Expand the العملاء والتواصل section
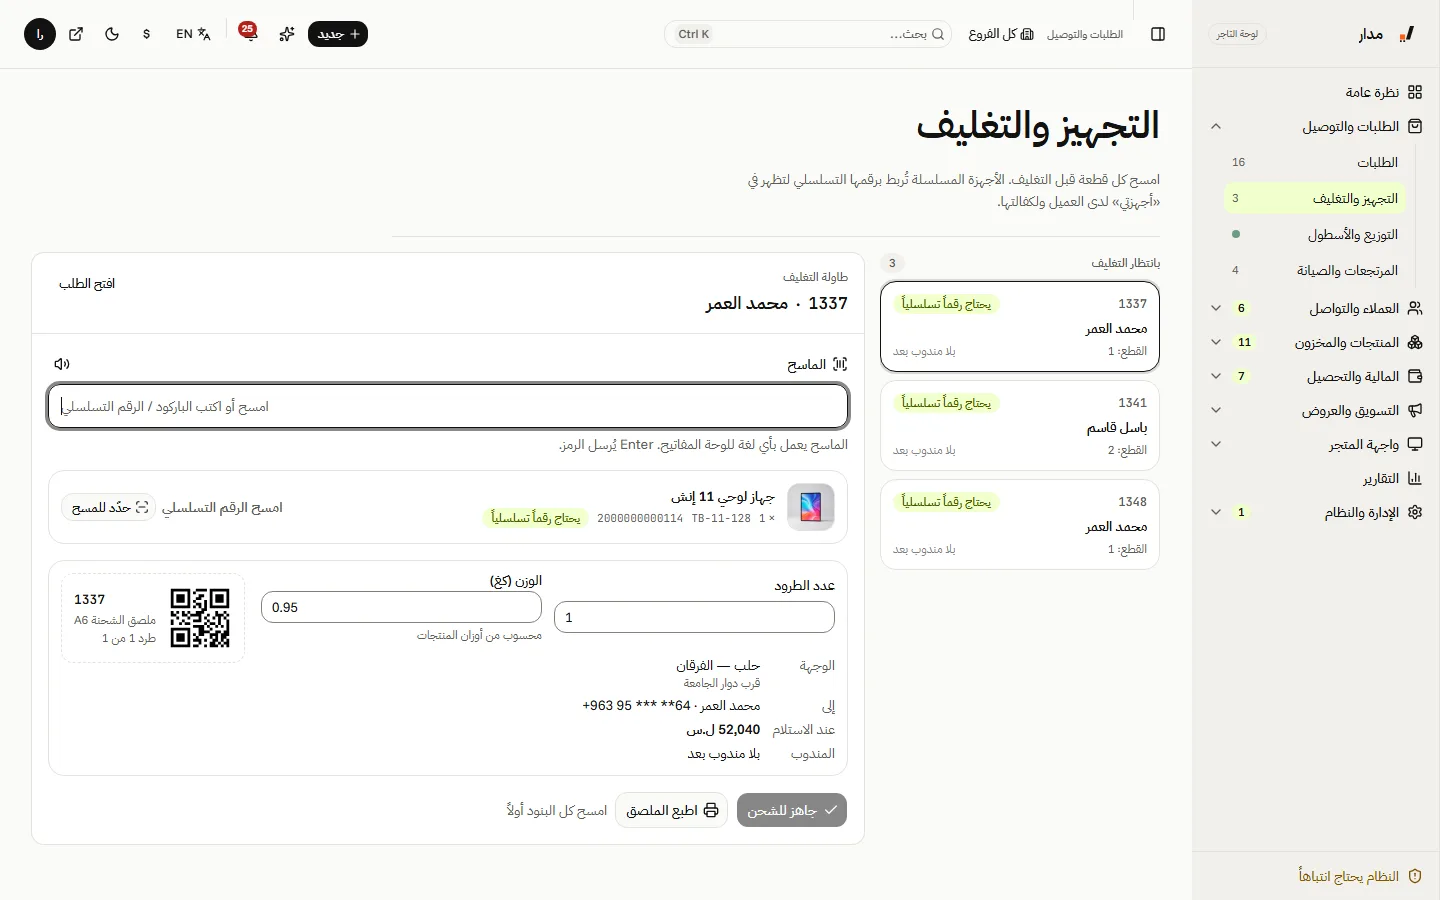Viewport: 1440px width, 900px height. [1316, 308]
